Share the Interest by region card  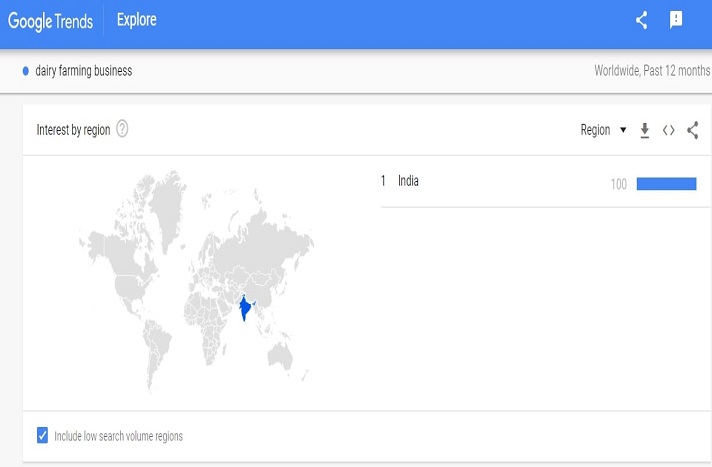pos(692,130)
